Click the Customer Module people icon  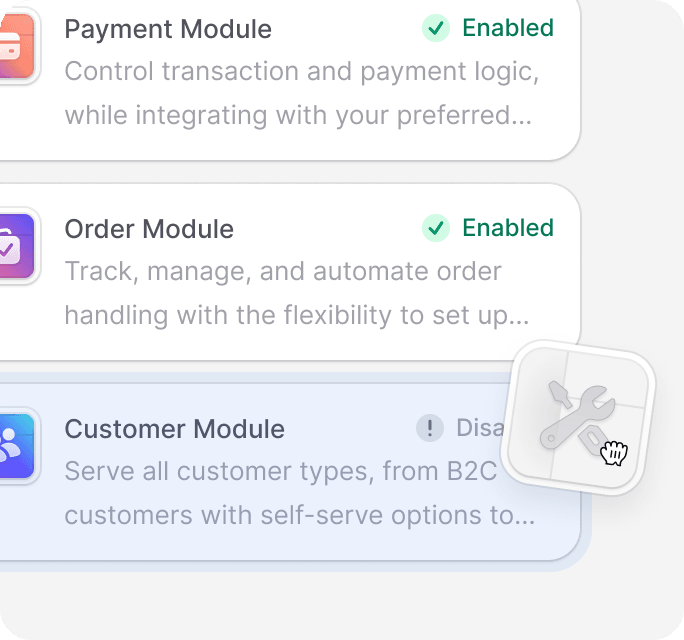[17, 446]
